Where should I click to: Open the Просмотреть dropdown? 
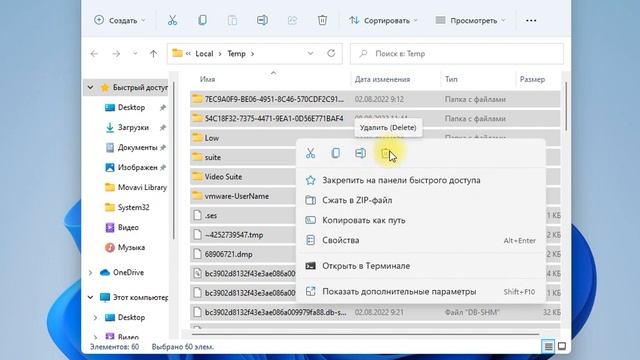[470, 20]
